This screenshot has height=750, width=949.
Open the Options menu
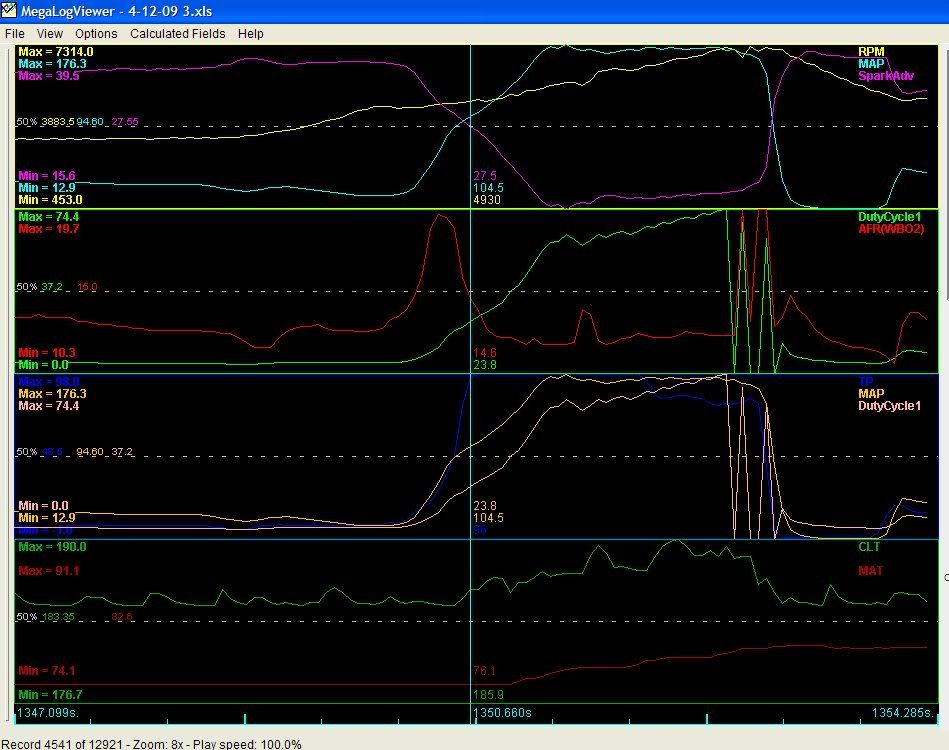96,34
